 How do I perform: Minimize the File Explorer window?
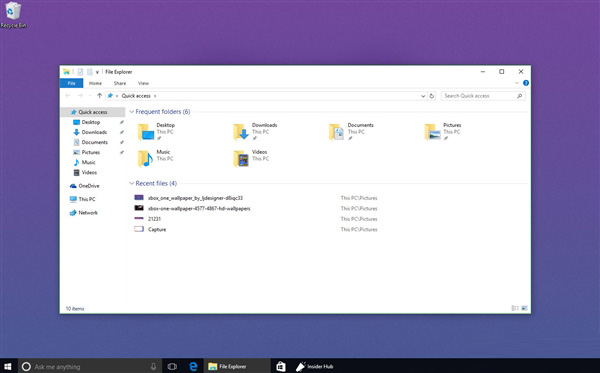483,72
